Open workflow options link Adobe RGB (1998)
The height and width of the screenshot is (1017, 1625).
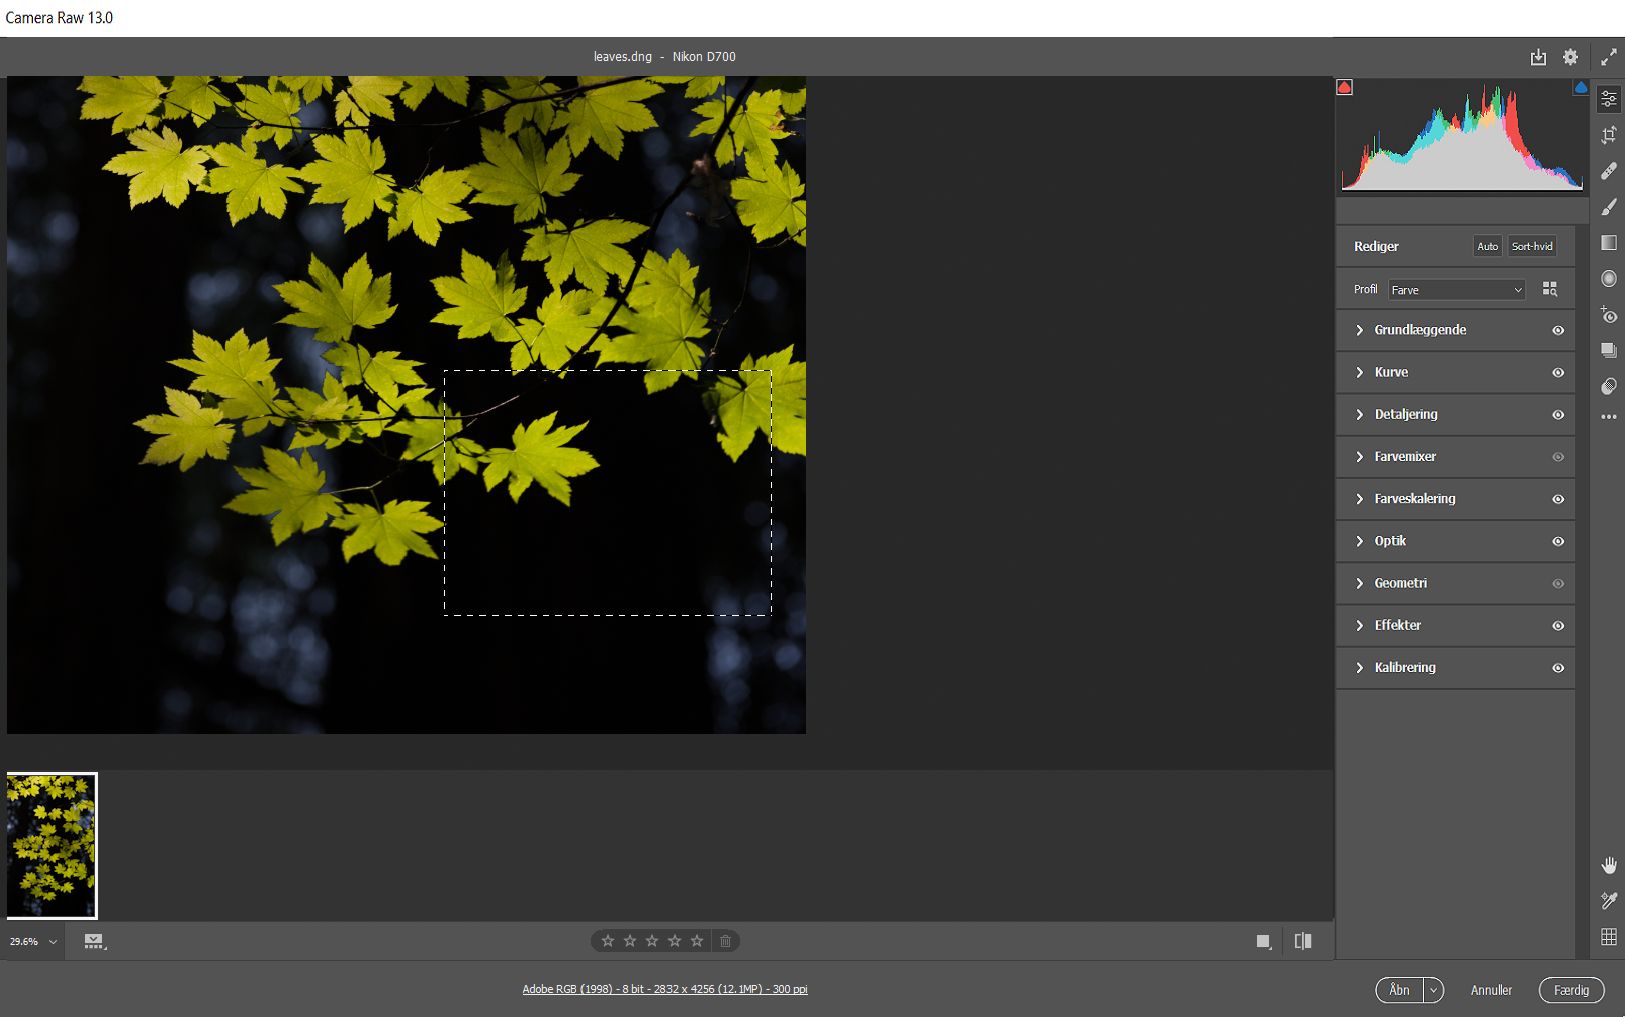click(665, 989)
